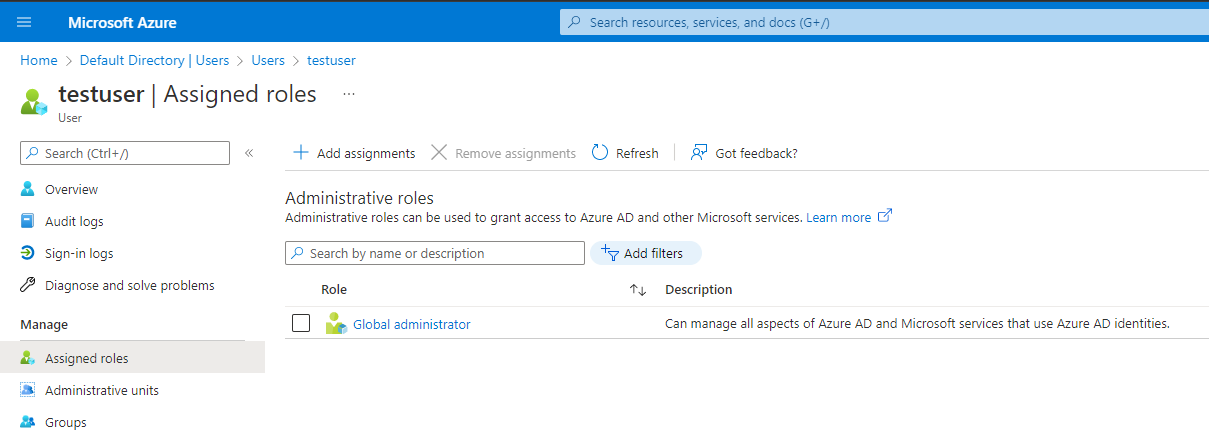The width and height of the screenshot is (1209, 431).
Task: Click Add assignments button
Action: pos(354,153)
